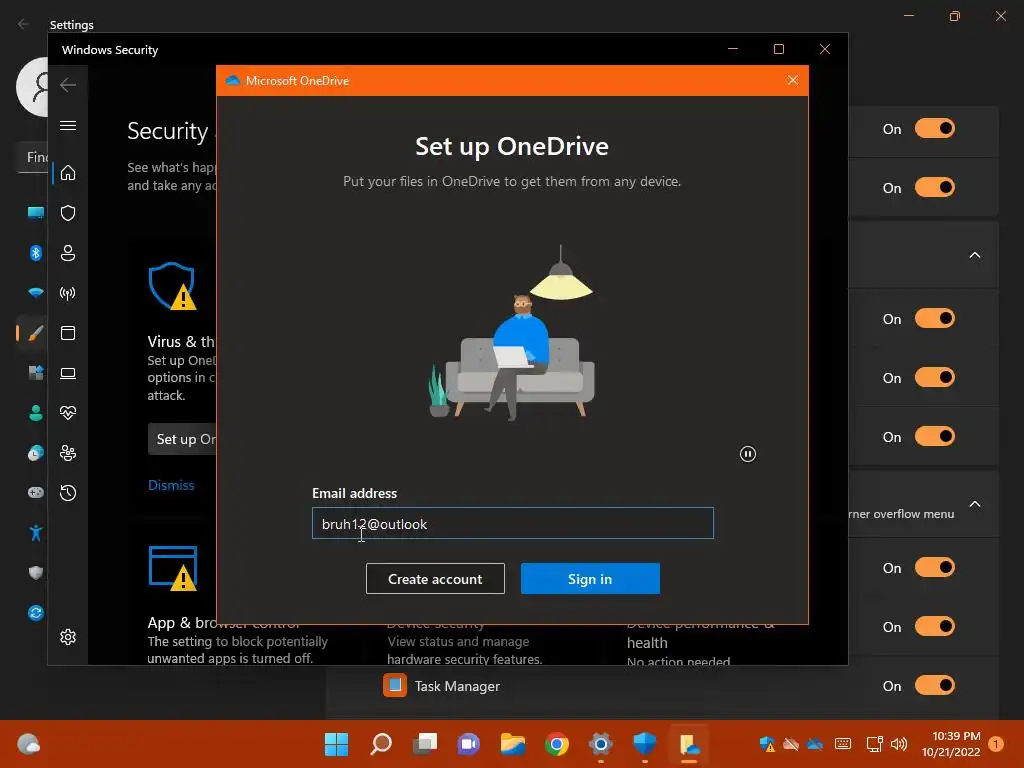Open Windows Security hamburger navigation menu
The height and width of the screenshot is (768, 1024).
pyautogui.click(x=68, y=125)
